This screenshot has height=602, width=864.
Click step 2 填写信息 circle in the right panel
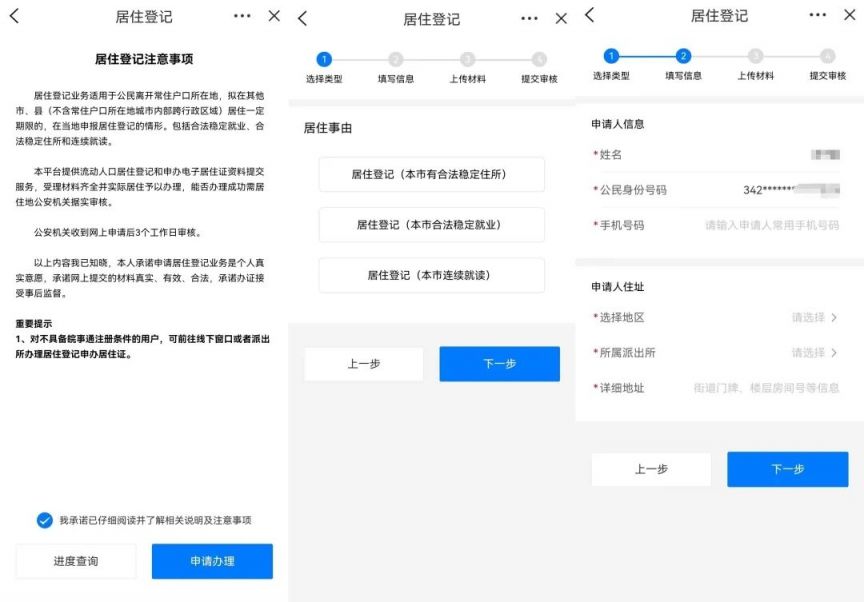point(683,57)
